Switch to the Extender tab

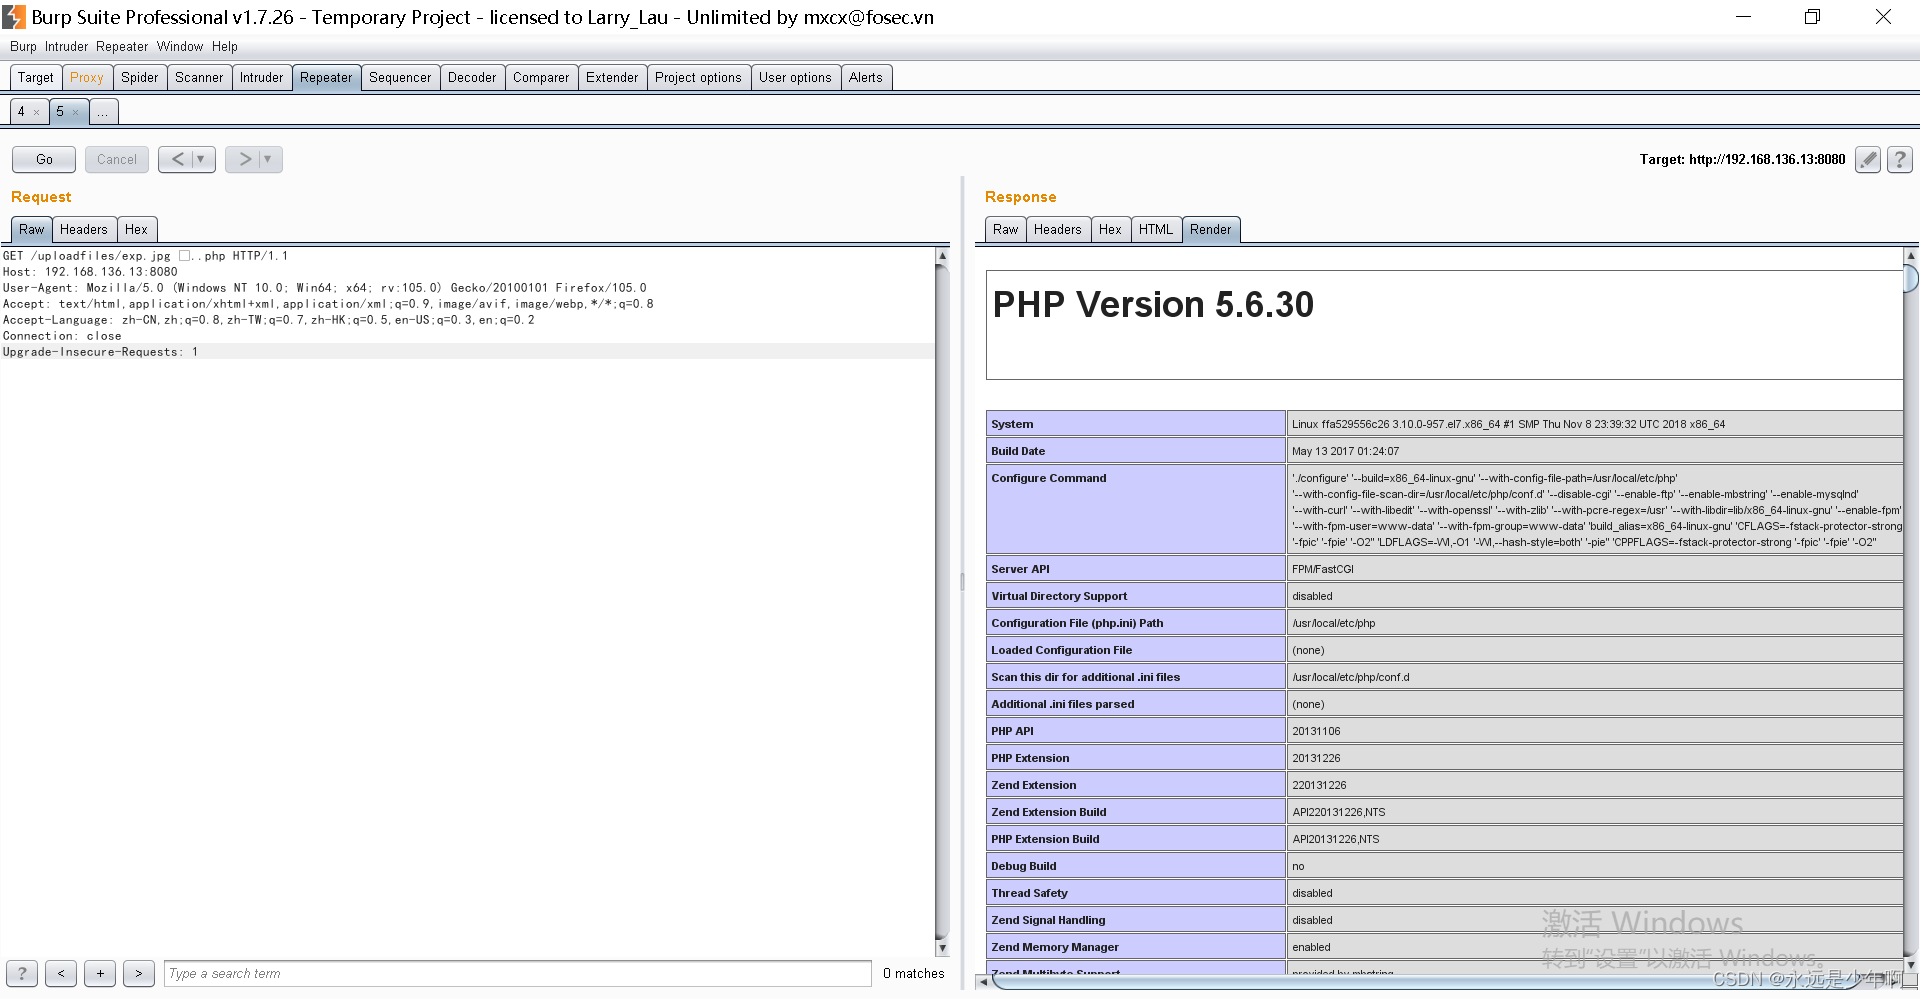click(612, 77)
